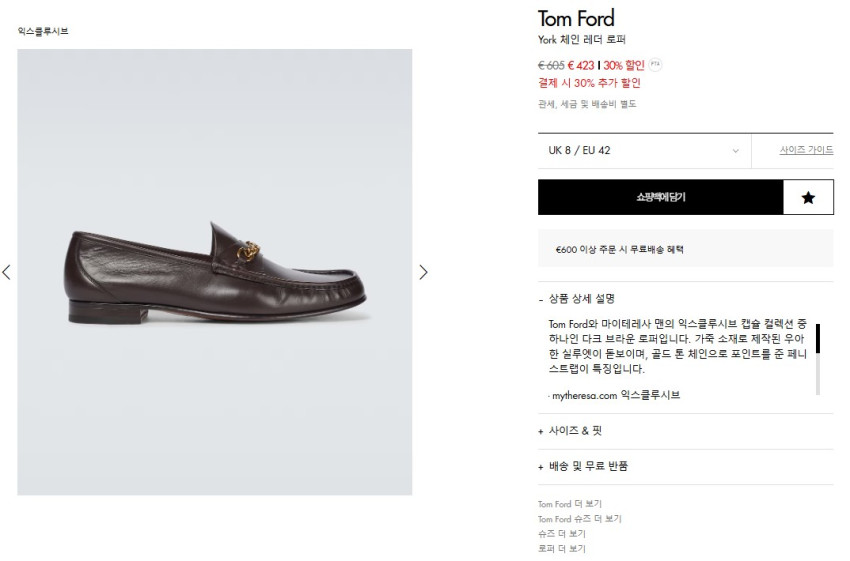Image resolution: width=850 pixels, height=561 pixels.
Task: Click the Tom Ford brand heading
Action: 576,18
